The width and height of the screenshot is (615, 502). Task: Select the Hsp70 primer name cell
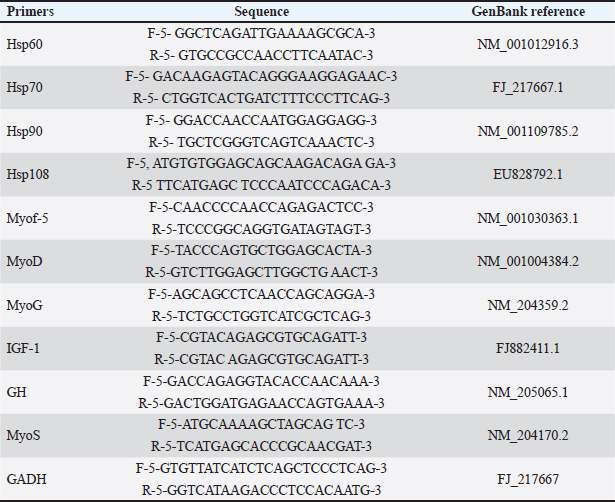pos(23,87)
